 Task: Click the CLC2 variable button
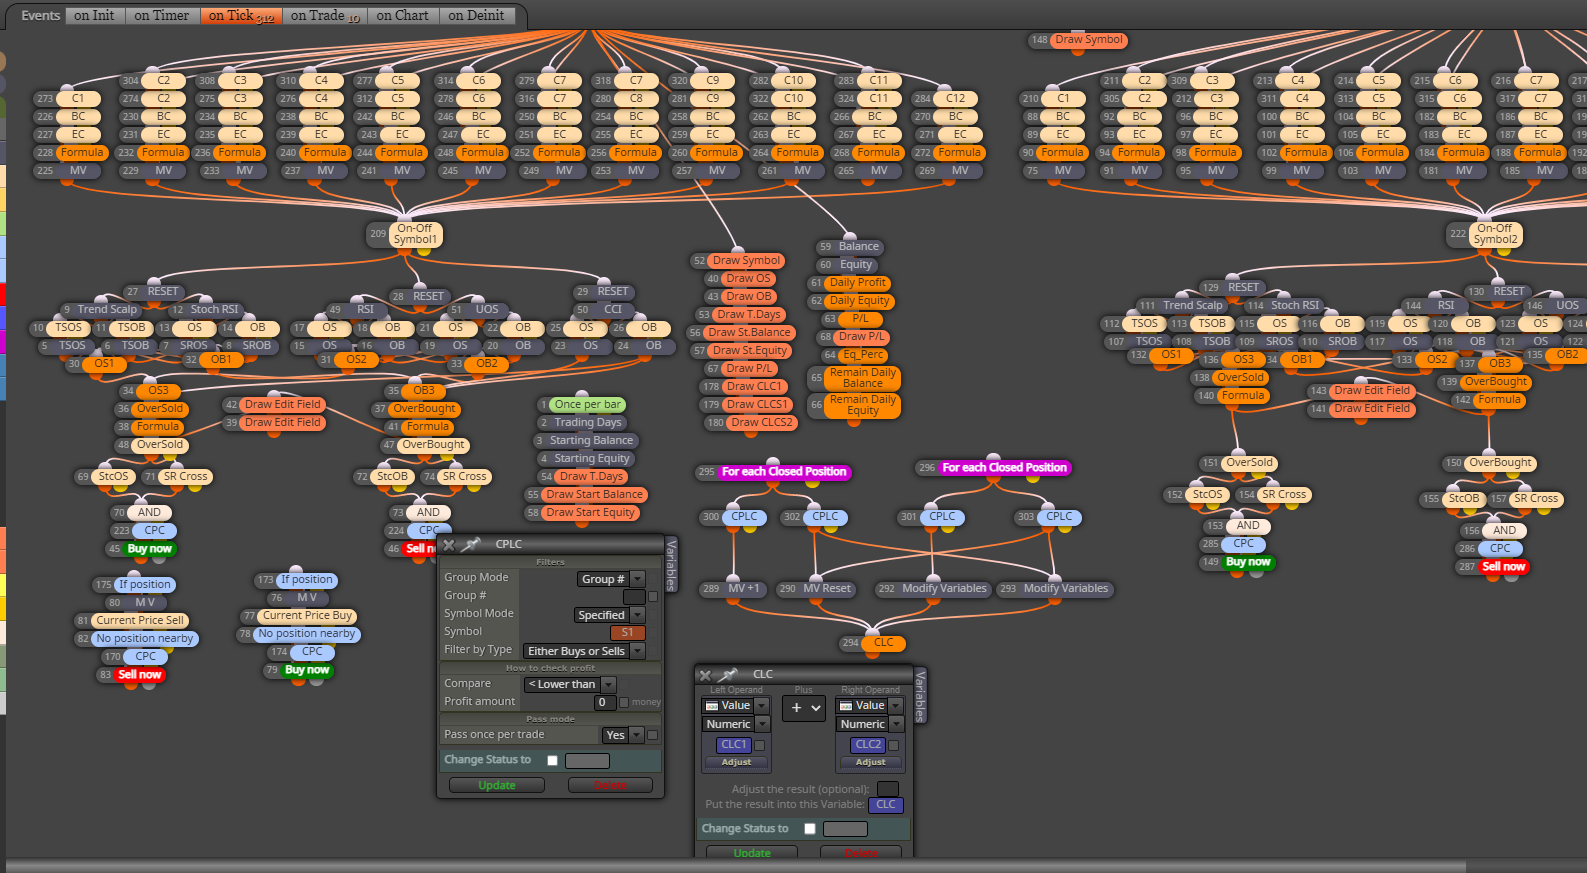tap(868, 745)
